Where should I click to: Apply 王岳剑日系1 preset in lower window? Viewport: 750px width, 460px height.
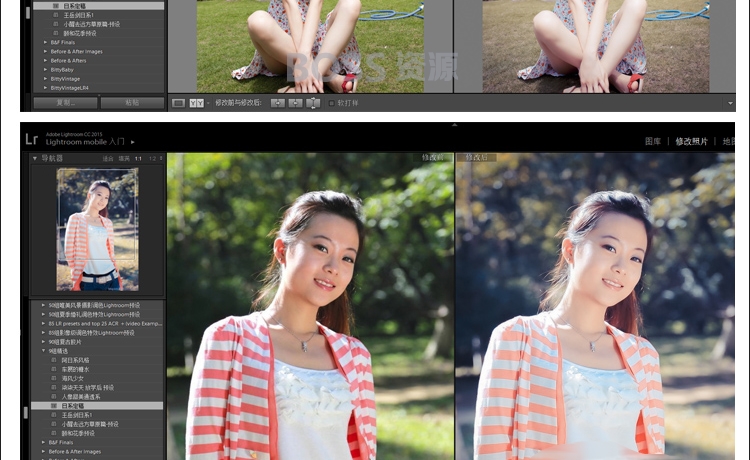tap(77, 415)
